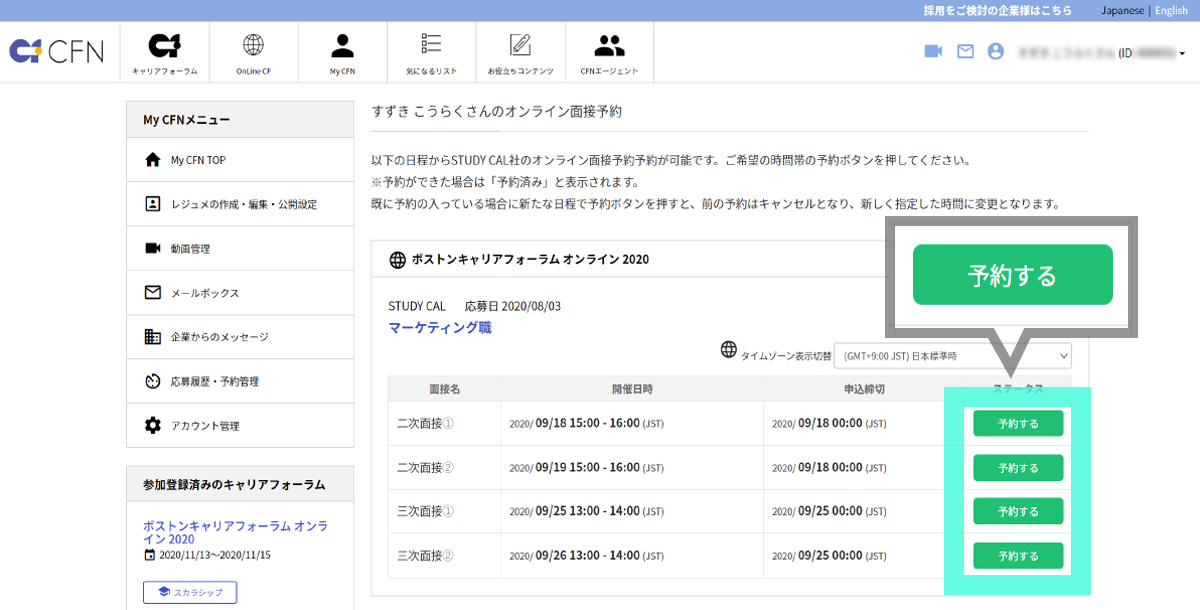The height and width of the screenshot is (610, 1200).
Task: Open レジュメの作成・編集・公開設定 menu item
Action: click(x=240, y=204)
